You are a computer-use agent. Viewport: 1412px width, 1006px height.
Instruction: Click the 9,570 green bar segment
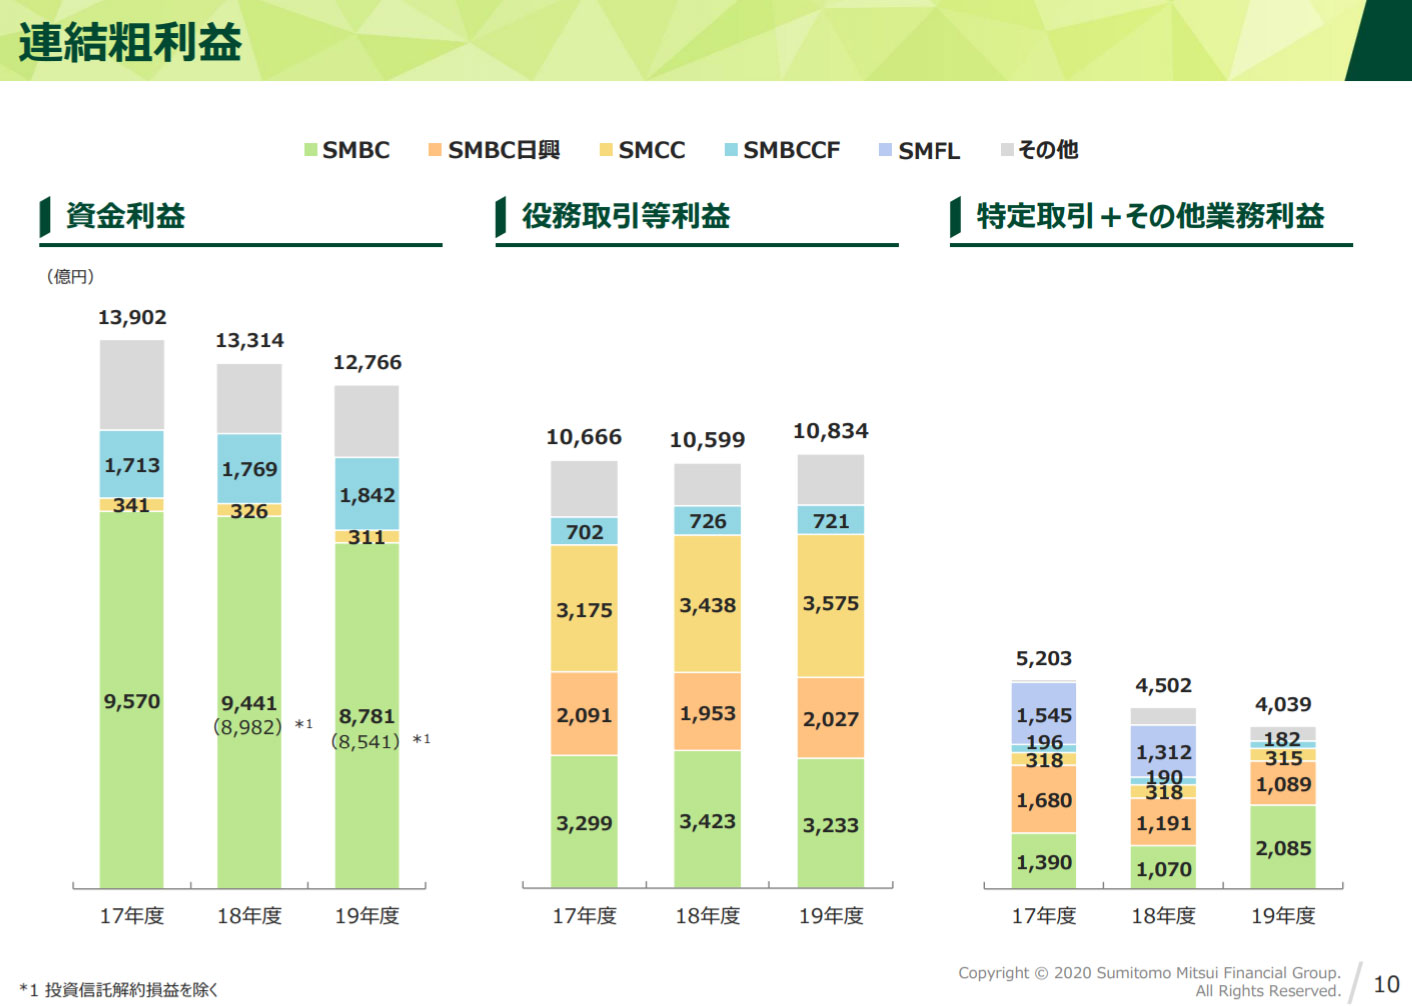coord(132,702)
